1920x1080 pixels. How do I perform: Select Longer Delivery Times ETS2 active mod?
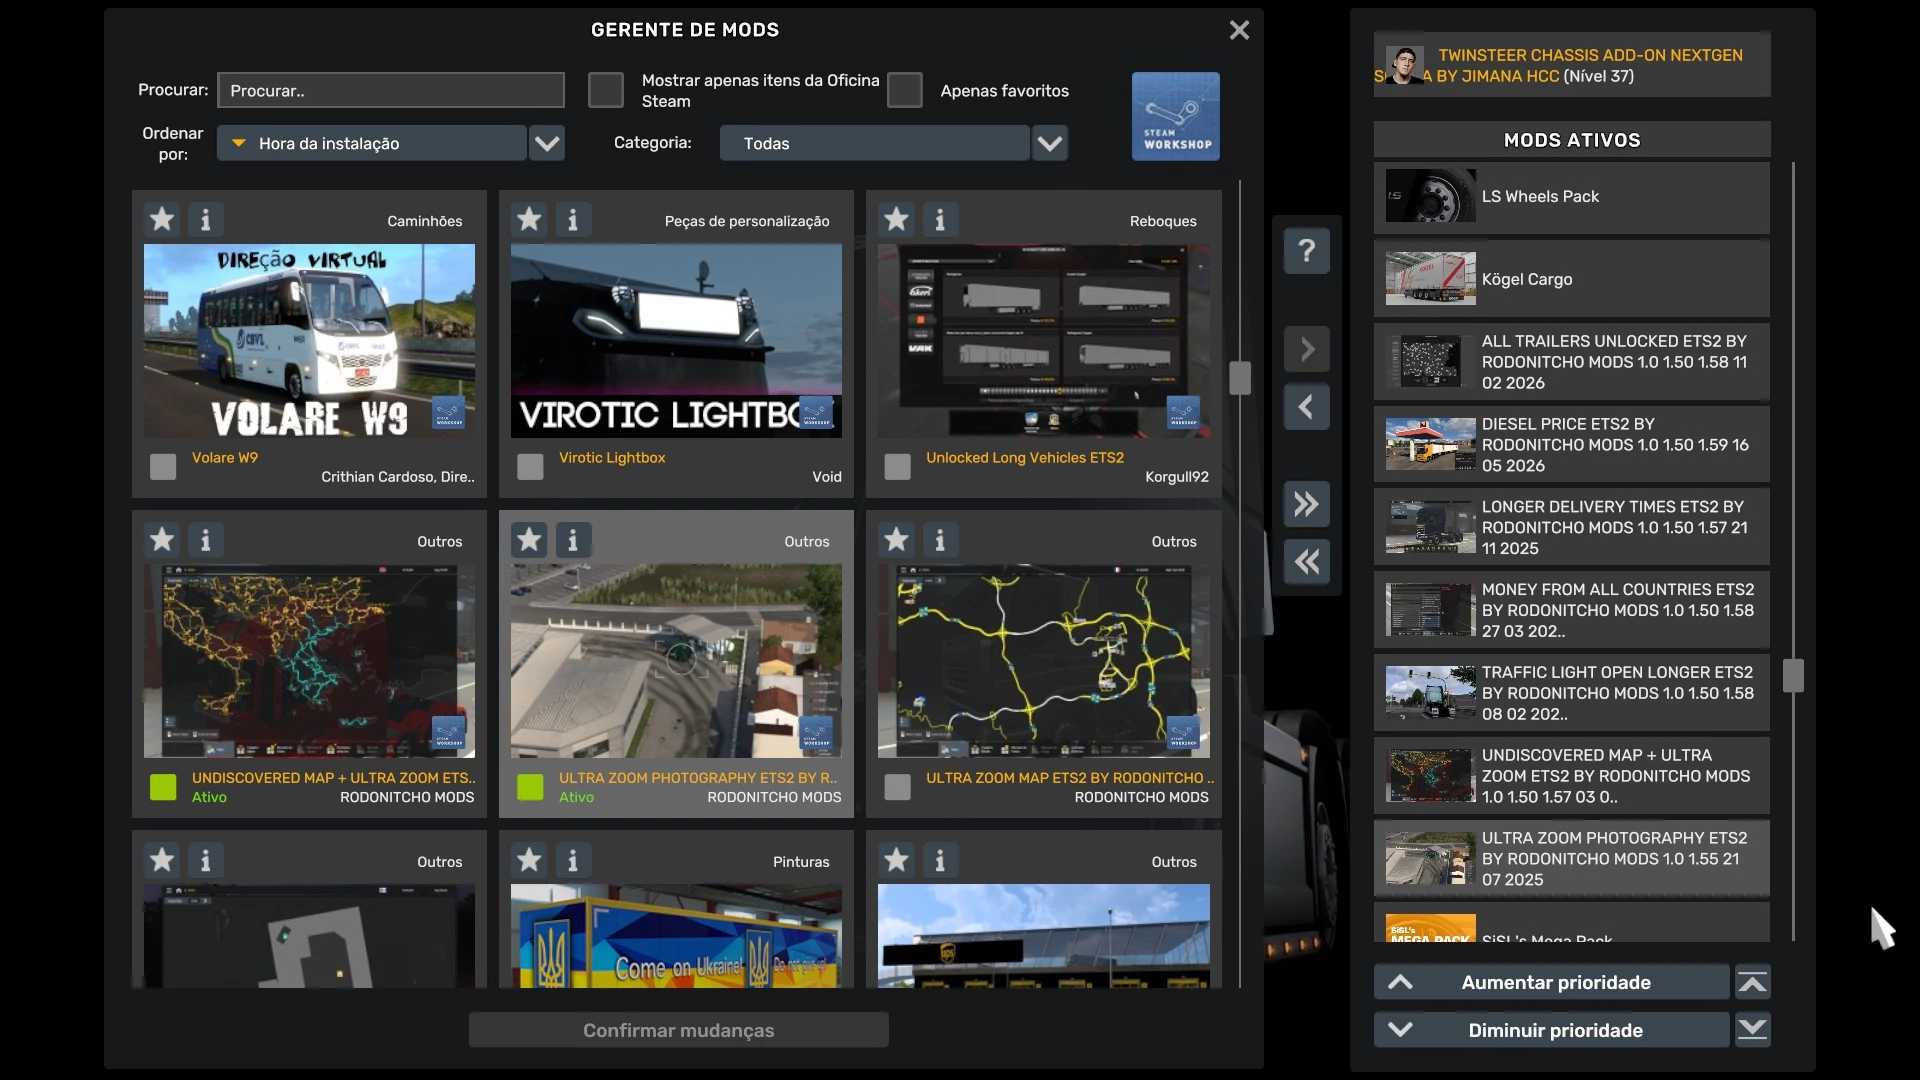coord(1572,528)
